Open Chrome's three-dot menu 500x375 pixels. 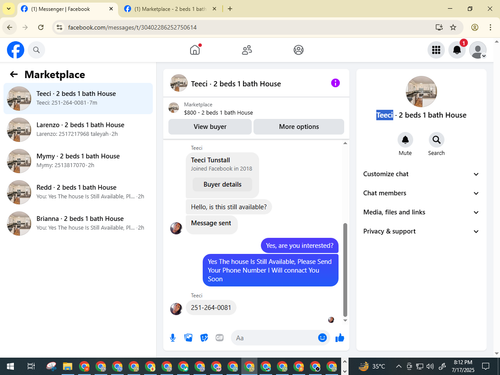(490, 27)
